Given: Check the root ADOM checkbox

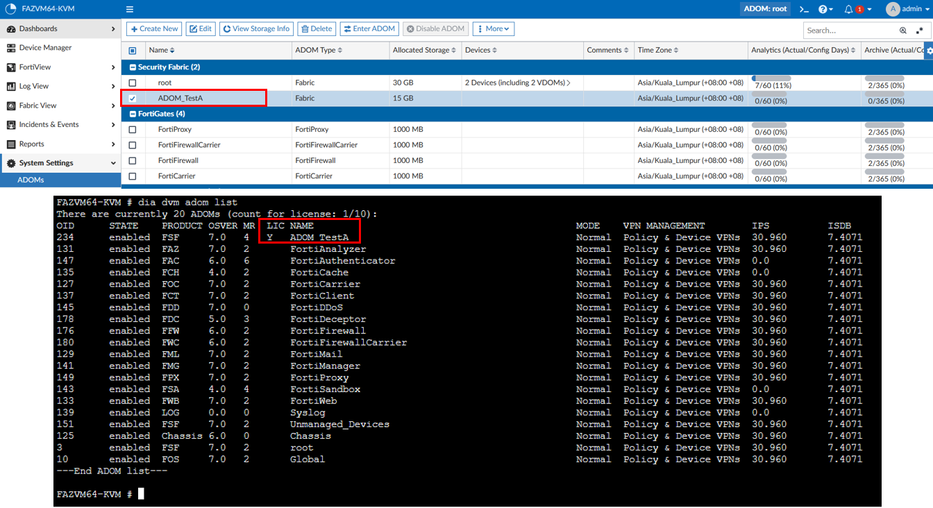Looking at the screenshot, I should [132, 83].
